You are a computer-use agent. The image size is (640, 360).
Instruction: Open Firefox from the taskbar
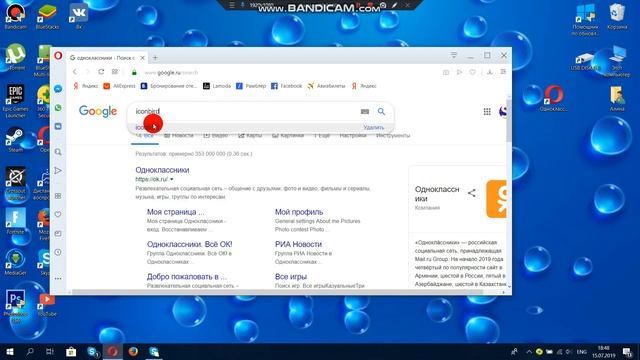(133, 351)
